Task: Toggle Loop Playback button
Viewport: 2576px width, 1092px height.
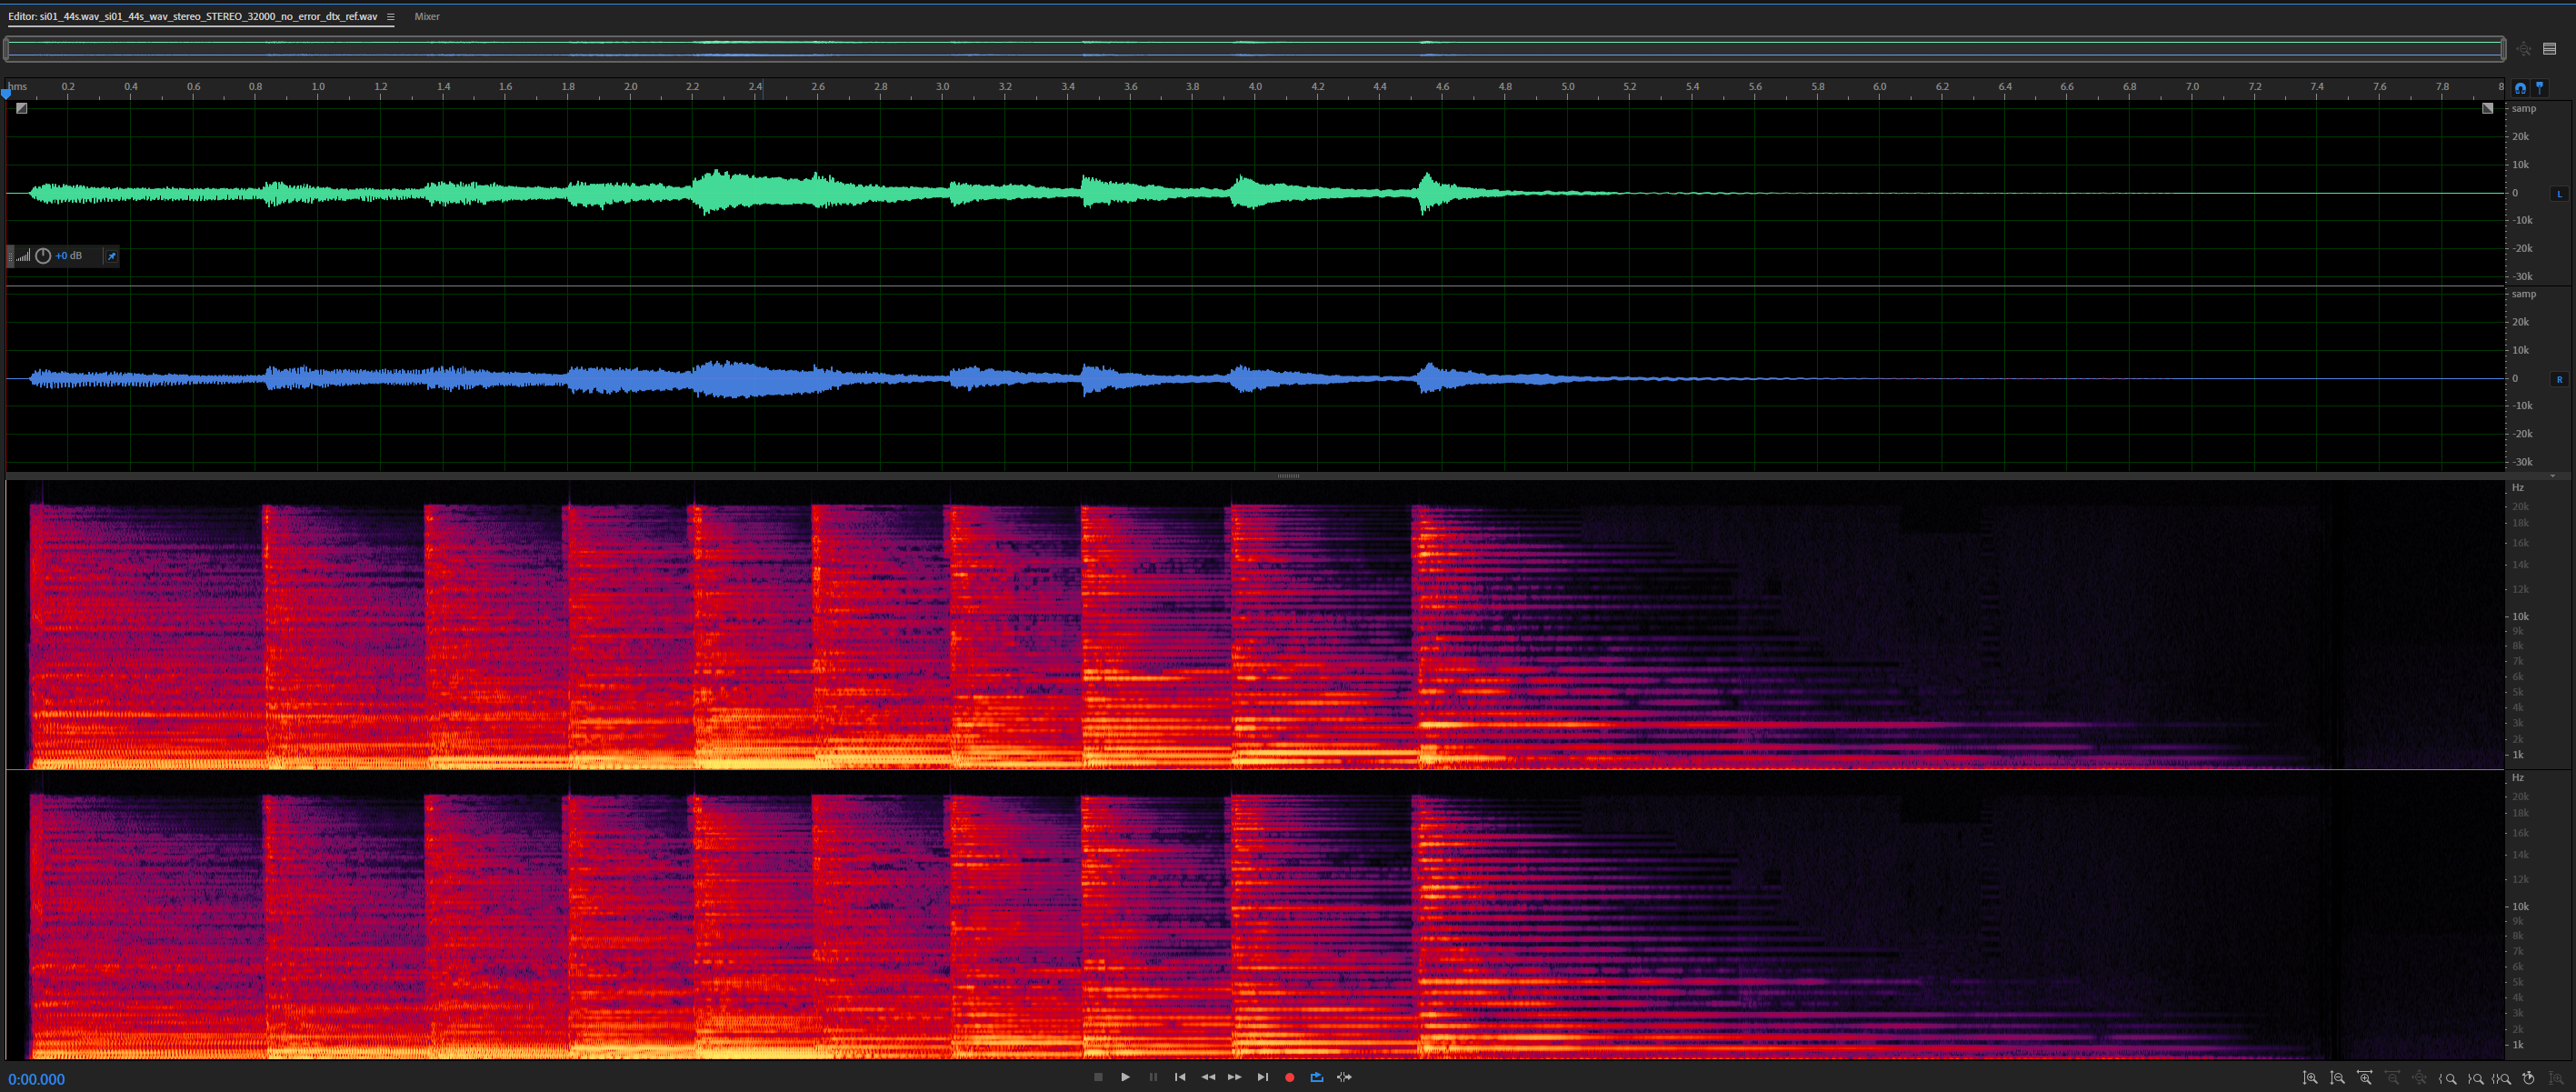Action: pyautogui.click(x=1316, y=1077)
